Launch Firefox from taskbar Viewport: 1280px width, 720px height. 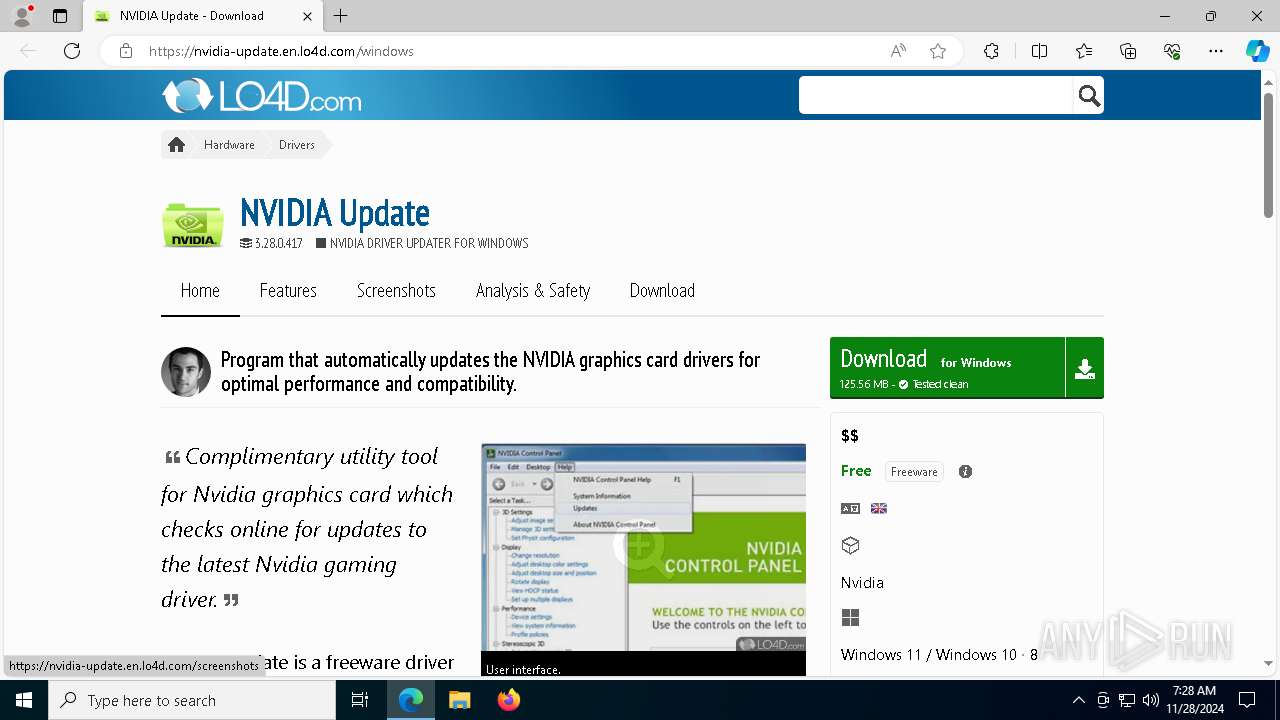[x=509, y=700]
